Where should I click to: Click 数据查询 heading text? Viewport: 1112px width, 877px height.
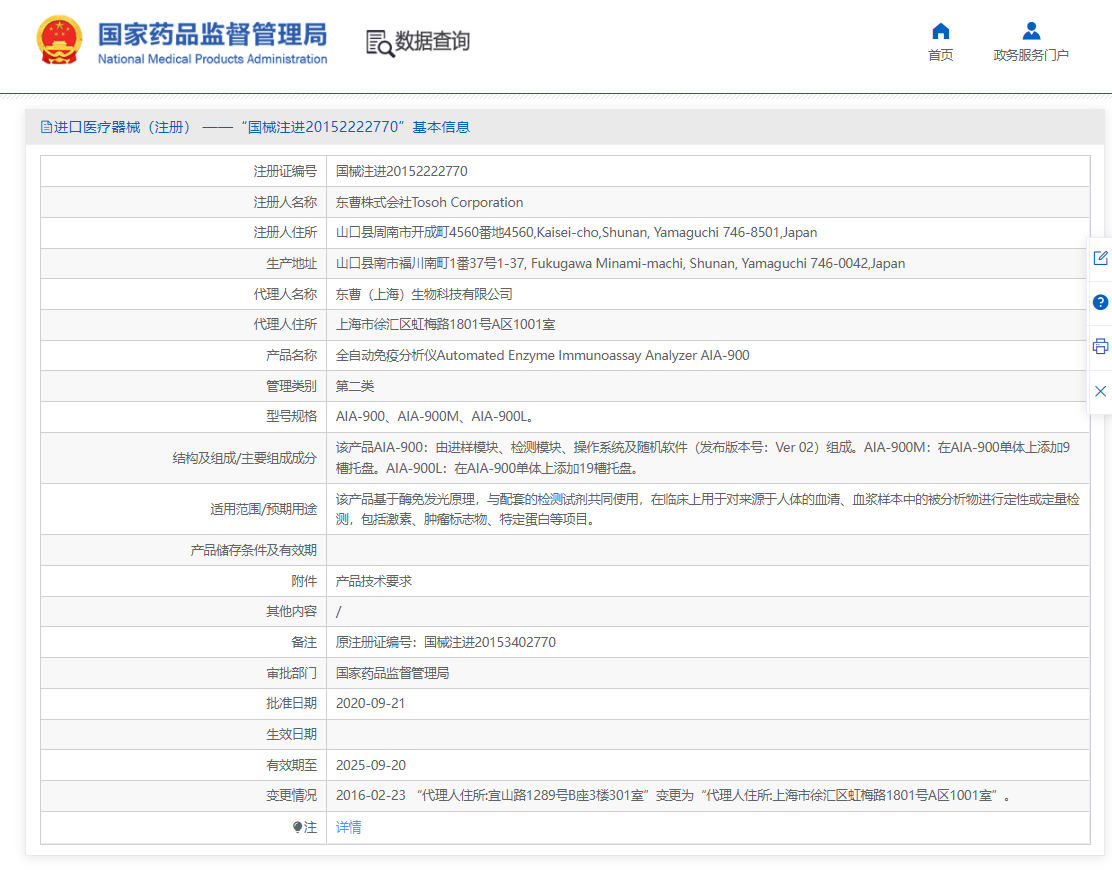(x=433, y=41)
